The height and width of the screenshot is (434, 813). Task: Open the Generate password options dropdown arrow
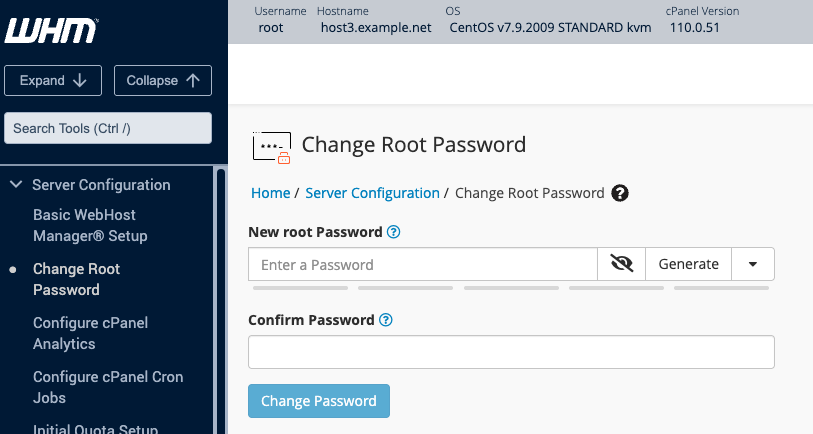tap(753, 264)
